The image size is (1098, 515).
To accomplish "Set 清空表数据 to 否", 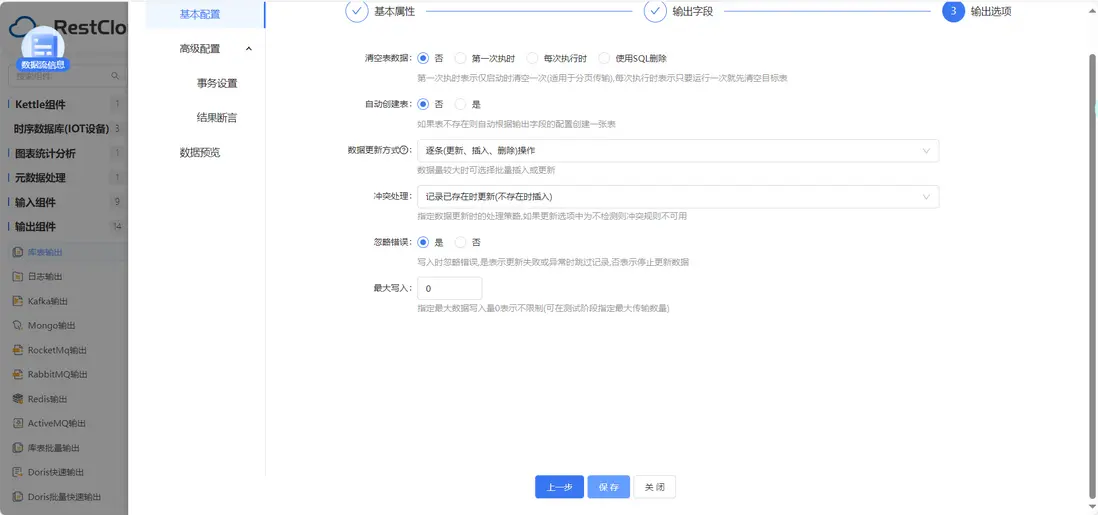I will (423, 58).
